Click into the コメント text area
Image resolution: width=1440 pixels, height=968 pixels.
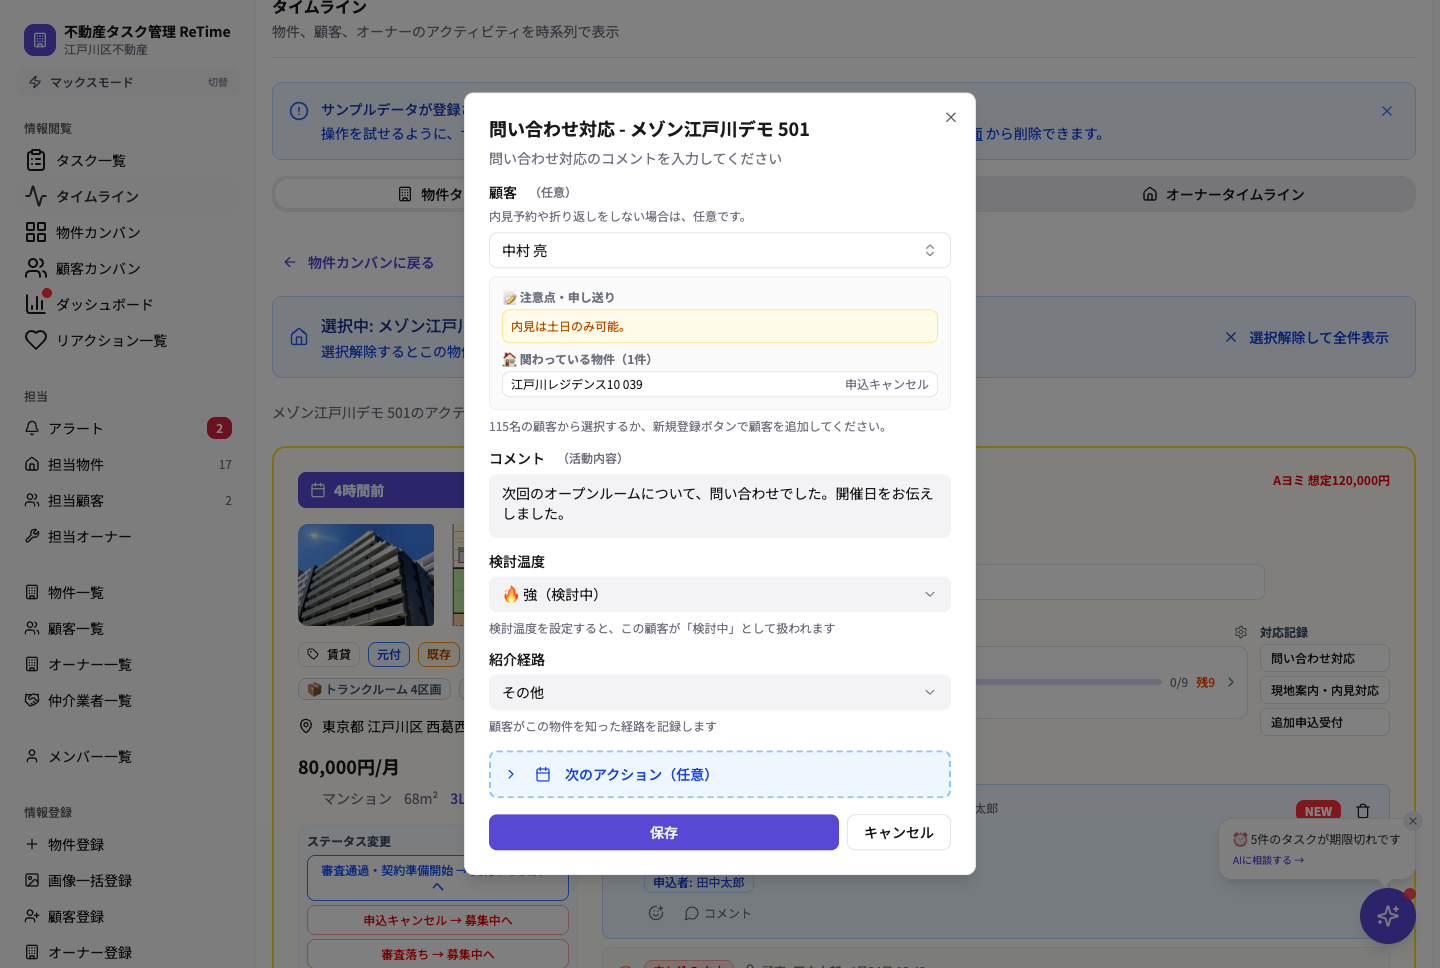coord(719,506)
